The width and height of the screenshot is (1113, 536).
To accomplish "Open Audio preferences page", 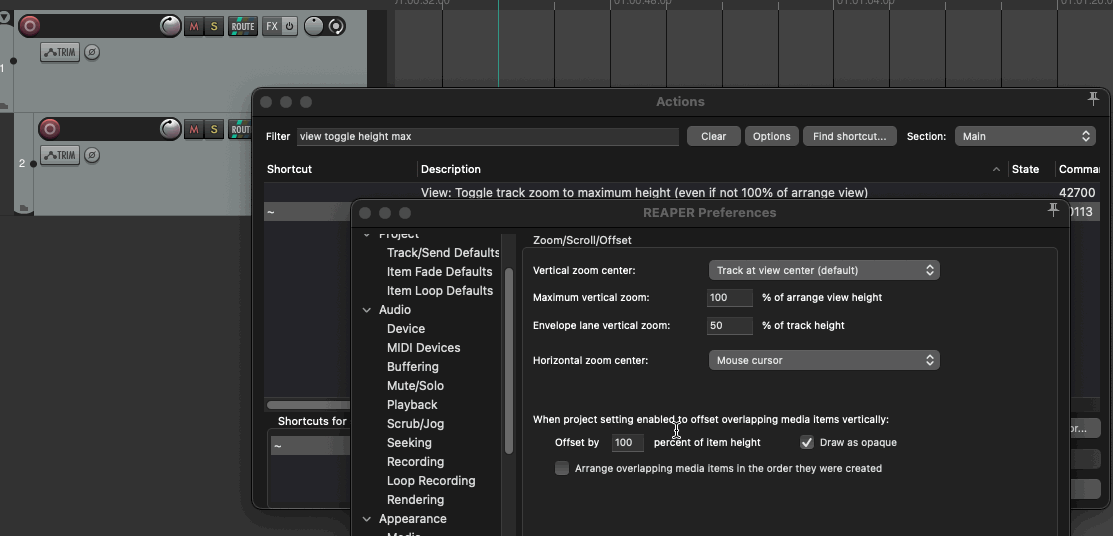I will 395,310.
